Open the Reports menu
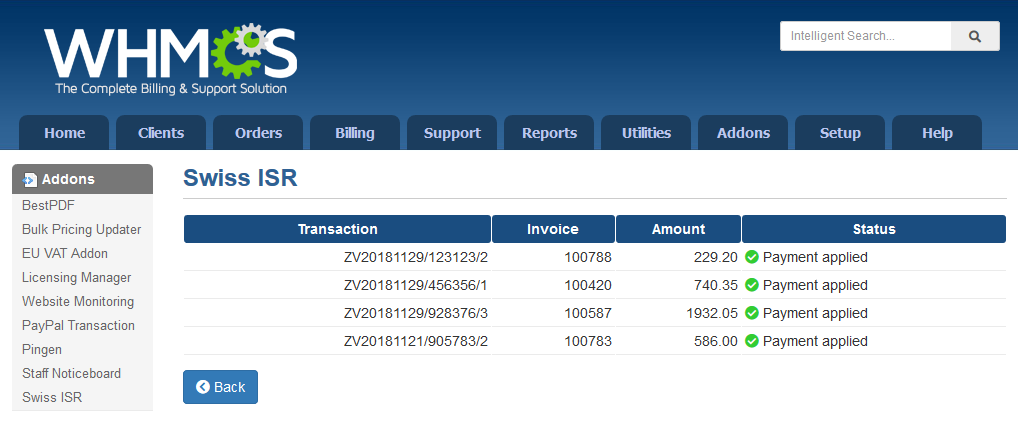 click(x=549, y=133)
